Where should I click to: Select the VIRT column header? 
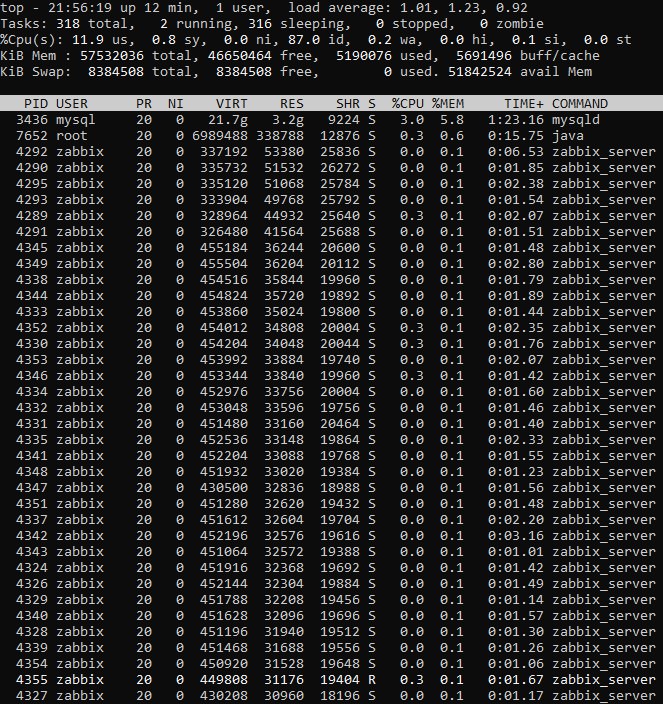pyautogui.click(x=232, y=104)
